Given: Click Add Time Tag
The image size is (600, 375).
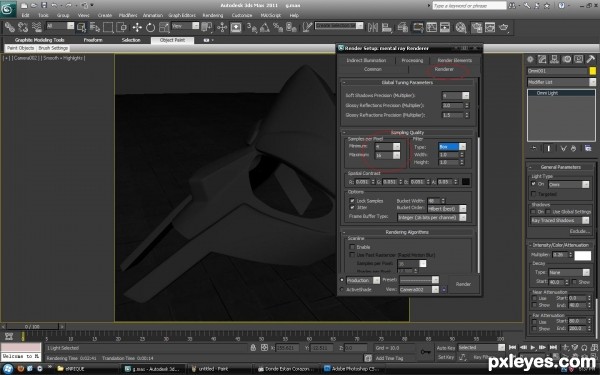Looking at the screenshot, I should click(390, 358).
